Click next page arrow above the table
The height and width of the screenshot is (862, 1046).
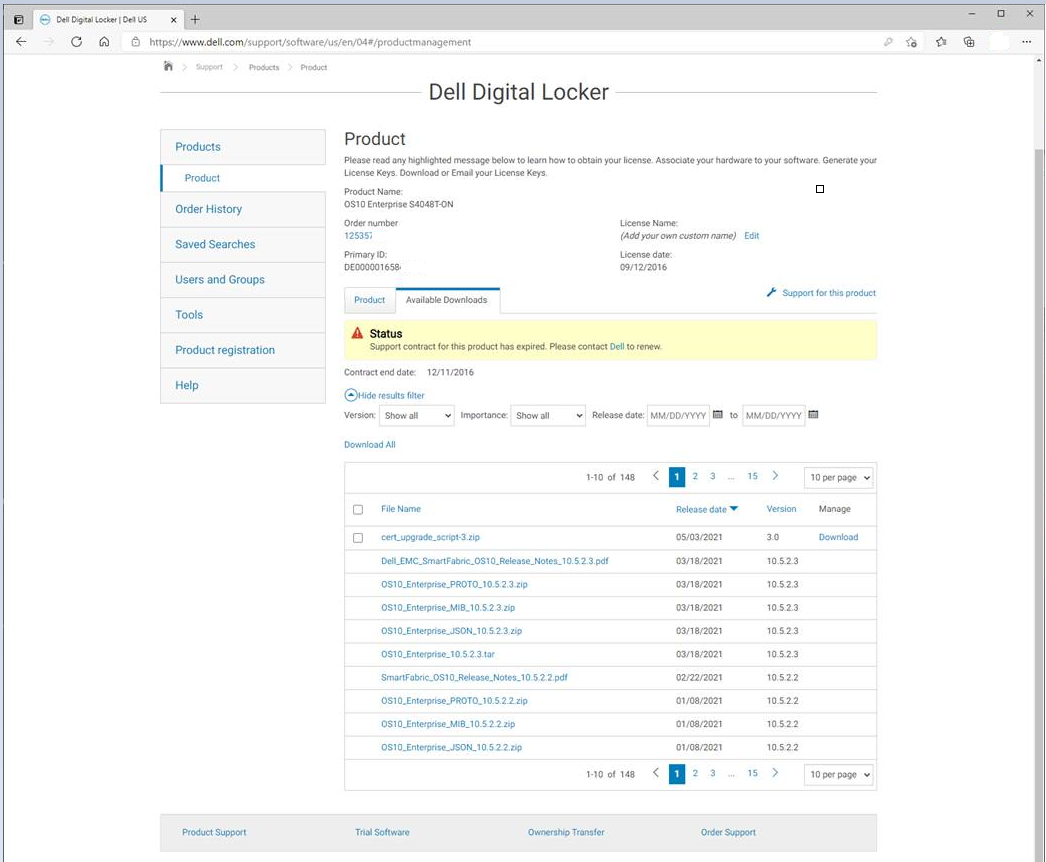click(775, 477)
